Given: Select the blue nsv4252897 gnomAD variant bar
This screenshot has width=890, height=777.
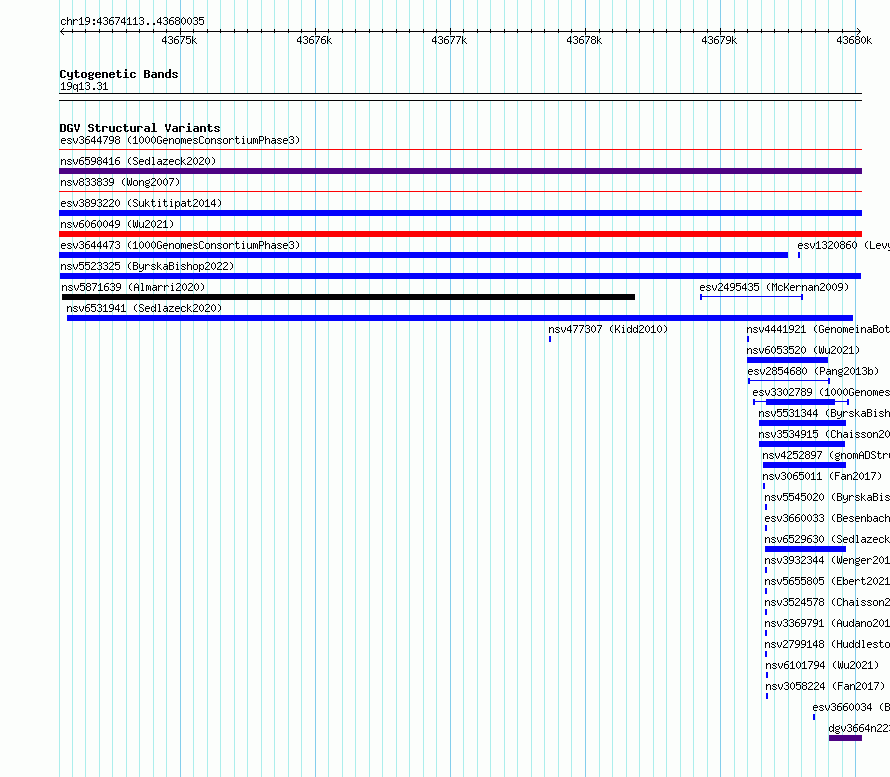Looking at the screenshot, I should [x=804, y=465].
